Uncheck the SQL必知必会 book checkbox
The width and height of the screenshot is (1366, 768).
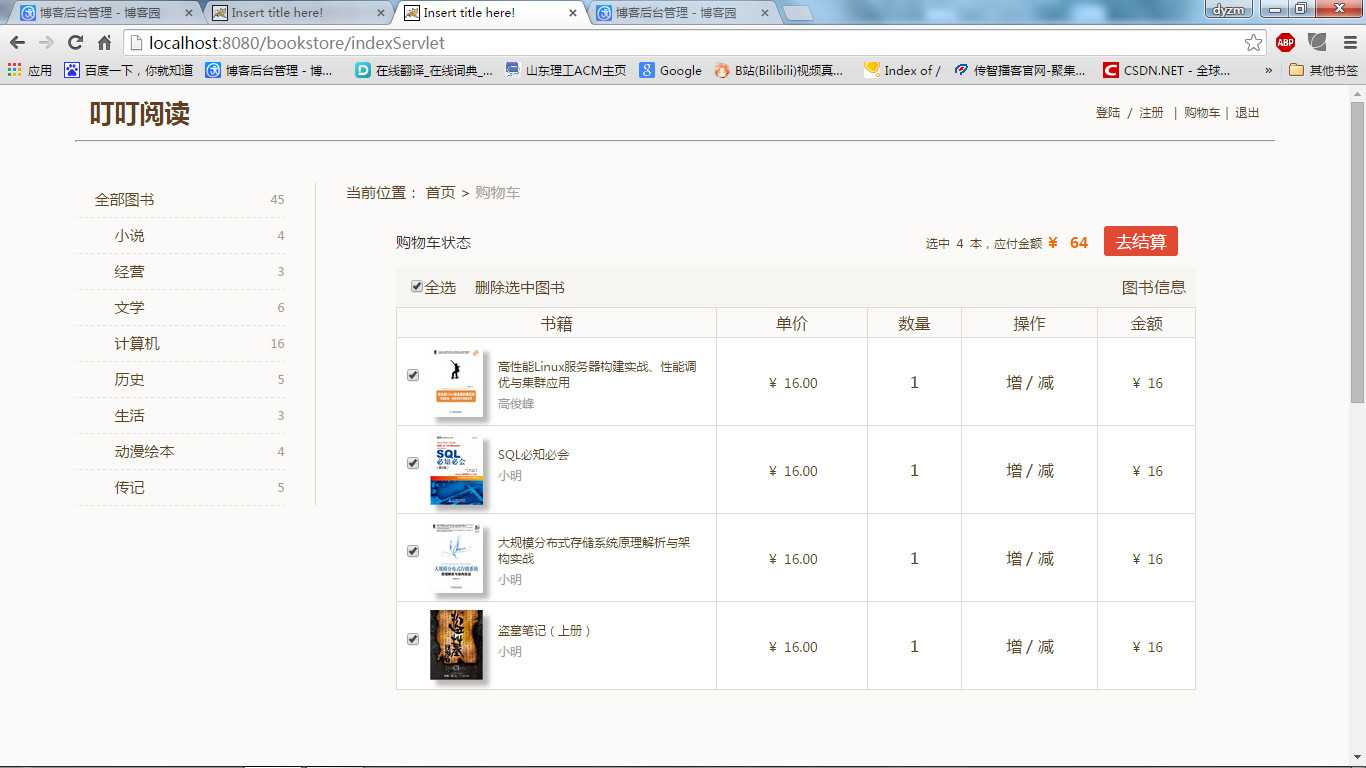tap(413, 463)
